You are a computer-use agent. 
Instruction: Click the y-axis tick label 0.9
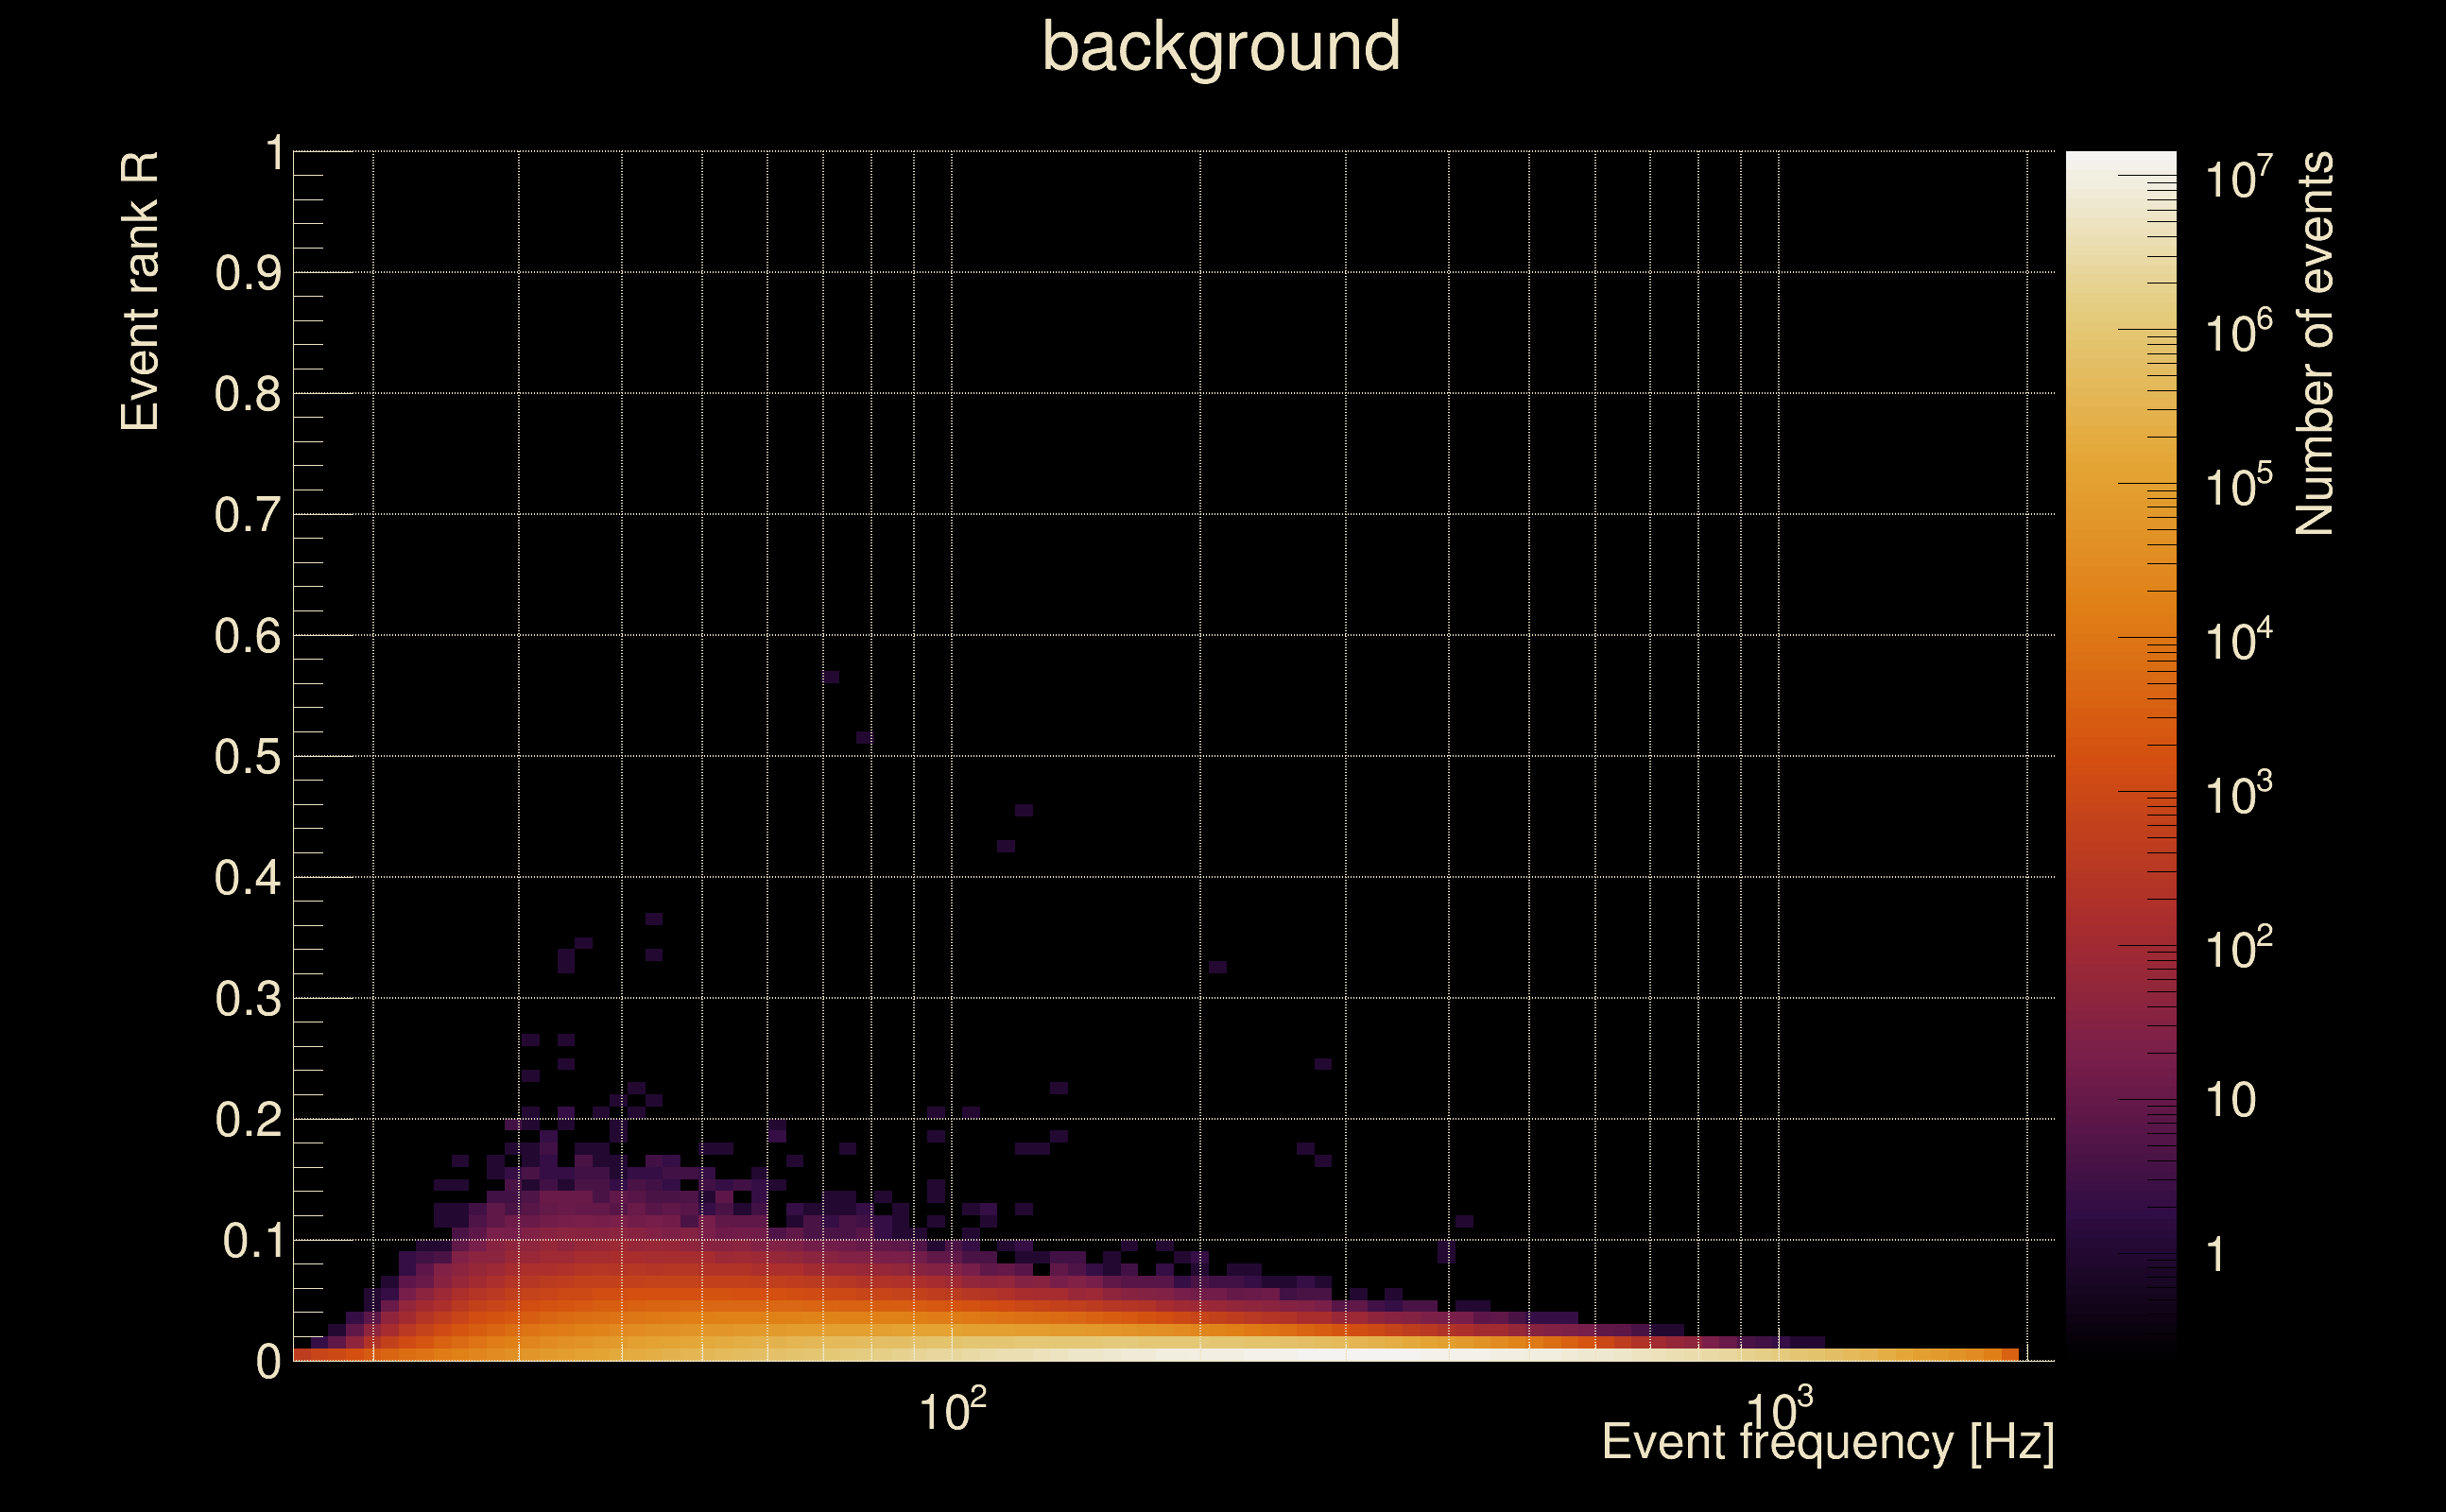[x=248, y=273]
